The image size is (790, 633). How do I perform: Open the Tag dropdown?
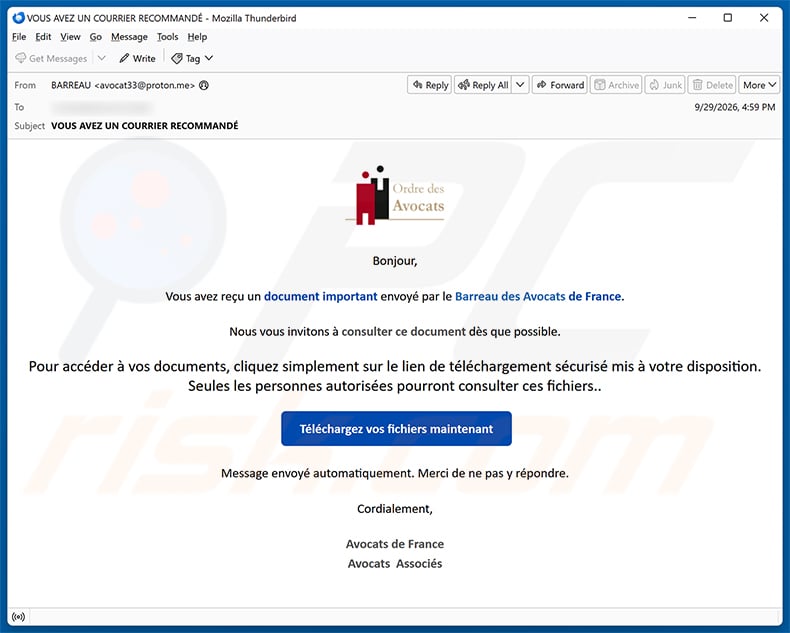[x=192, y=58]
